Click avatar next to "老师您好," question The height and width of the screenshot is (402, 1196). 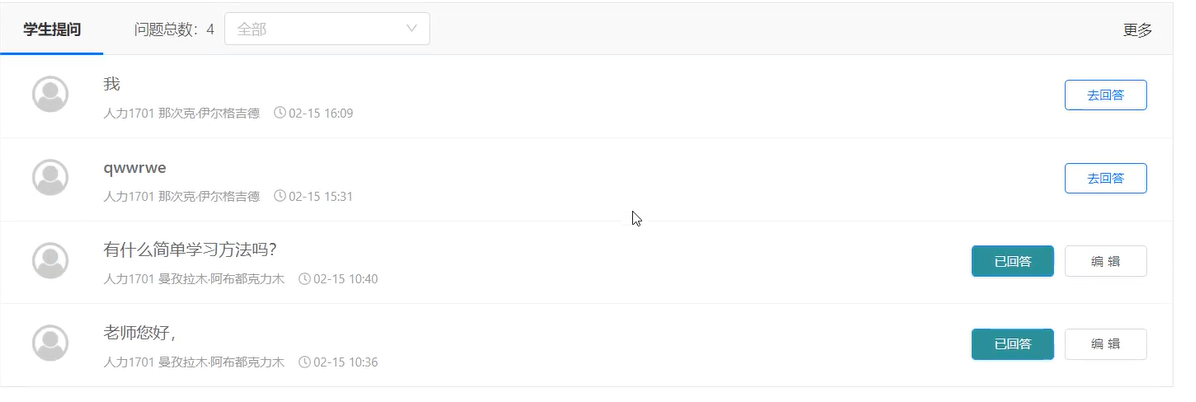pos(50,343)
